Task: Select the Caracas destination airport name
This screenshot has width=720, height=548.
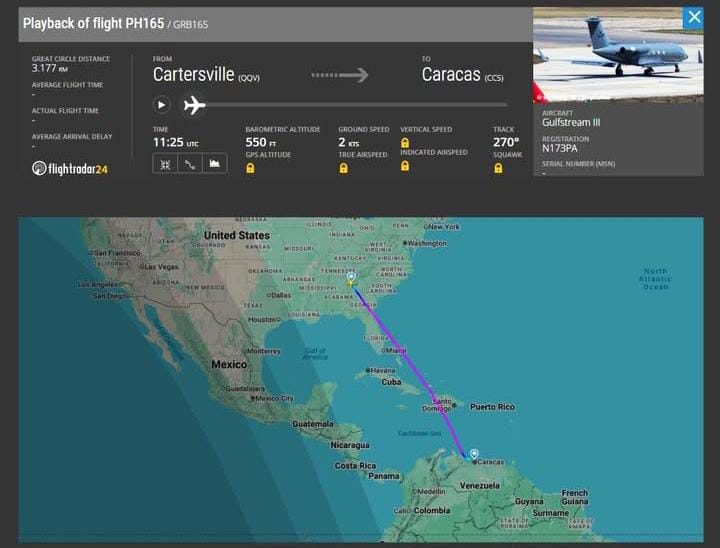Action: click(451, 74)
